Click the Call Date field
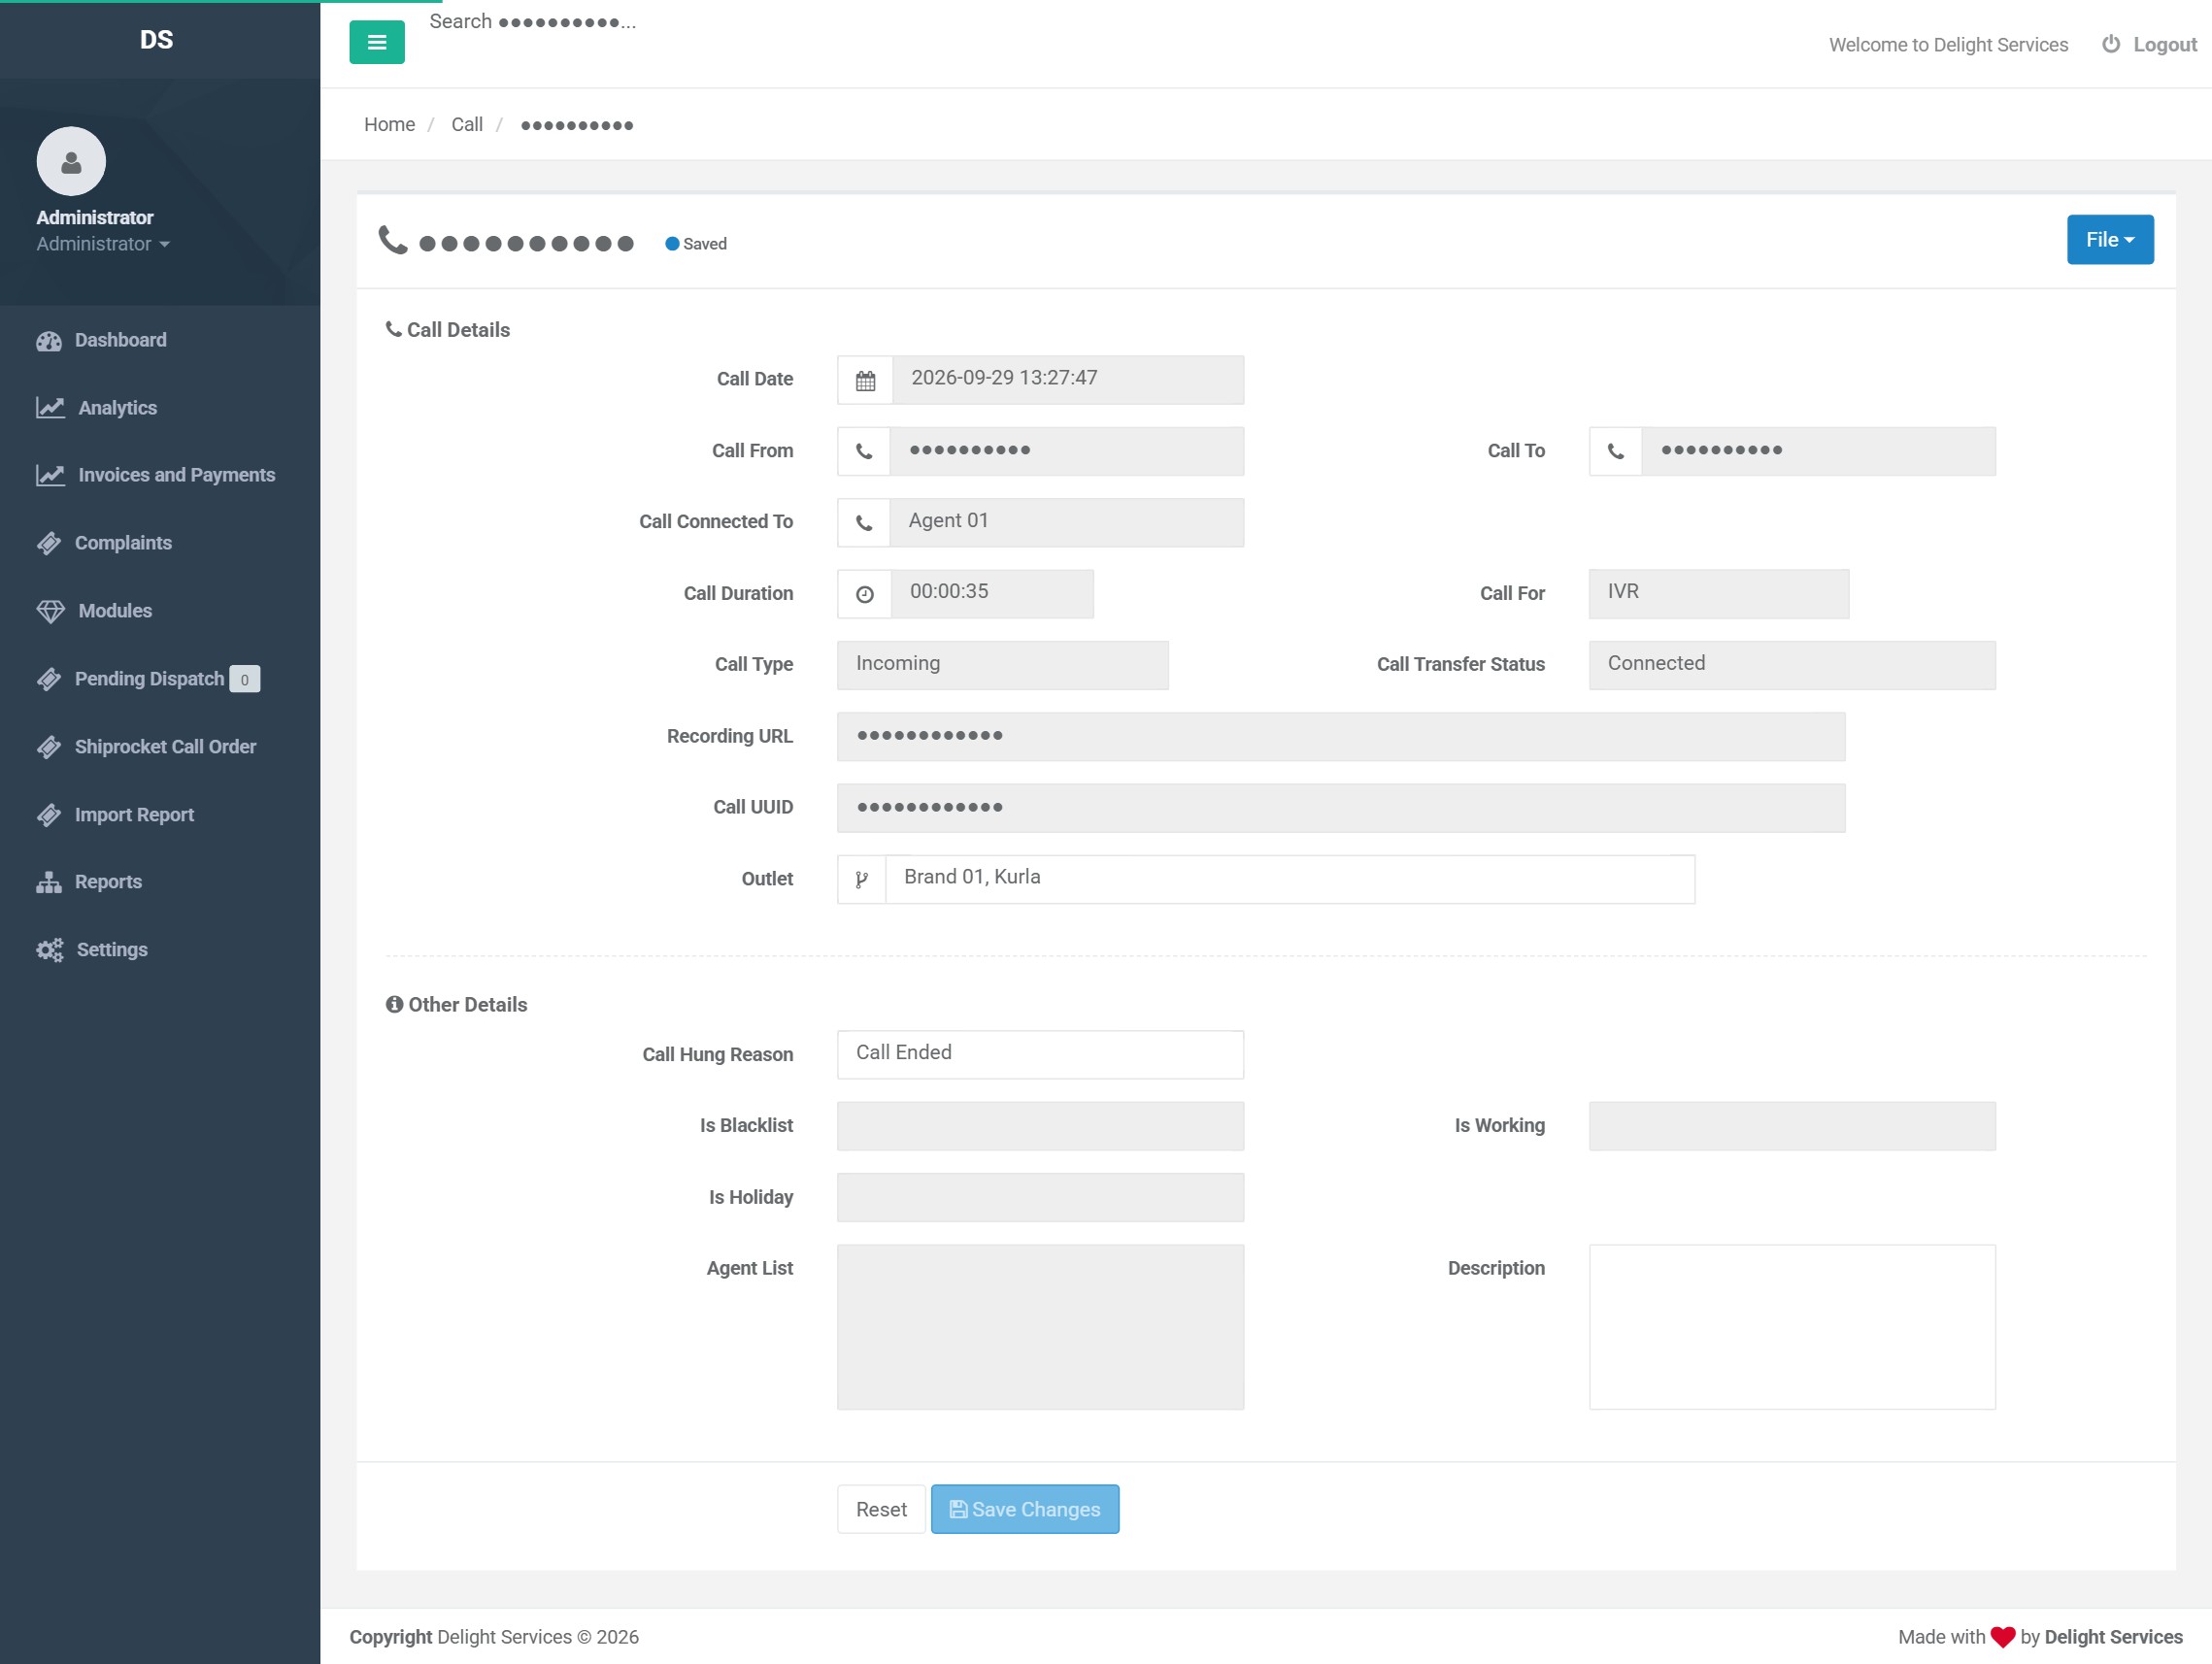2212x1664 pixels. point(1068,381)
